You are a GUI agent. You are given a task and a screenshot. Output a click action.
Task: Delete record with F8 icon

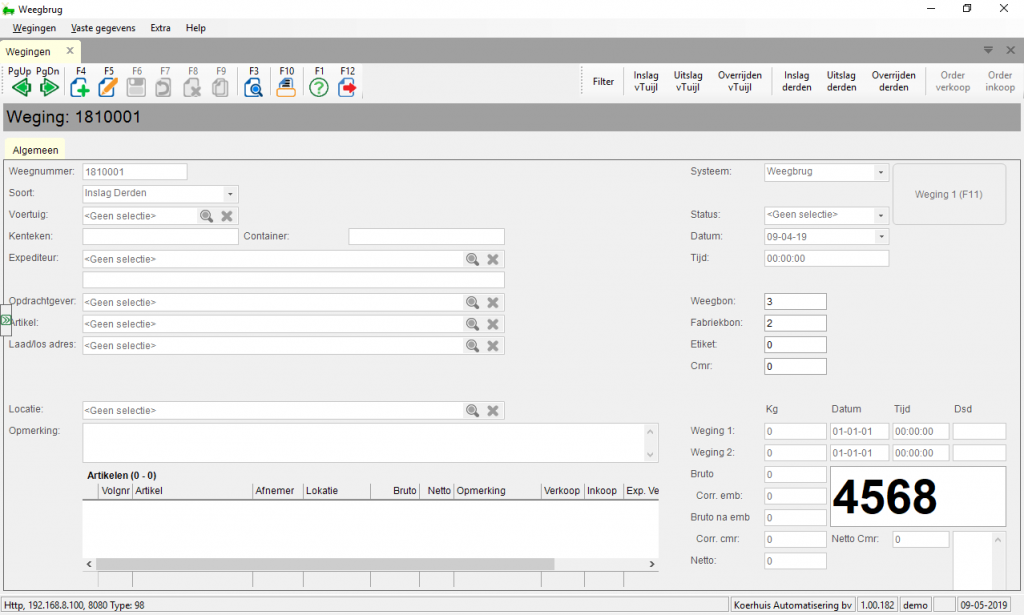192,87
